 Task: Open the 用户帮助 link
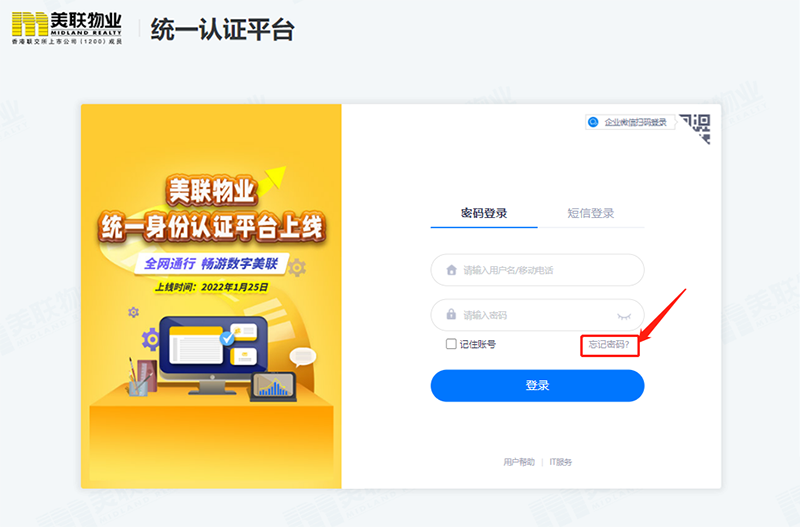(x=519, y=462)
